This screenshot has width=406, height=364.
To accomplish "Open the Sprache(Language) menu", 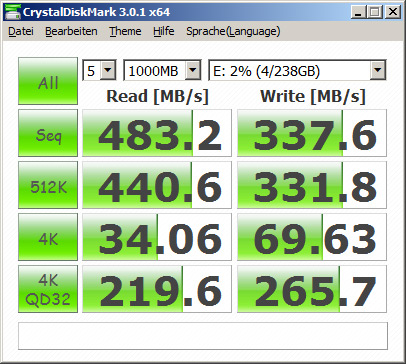I will (233, 31).
